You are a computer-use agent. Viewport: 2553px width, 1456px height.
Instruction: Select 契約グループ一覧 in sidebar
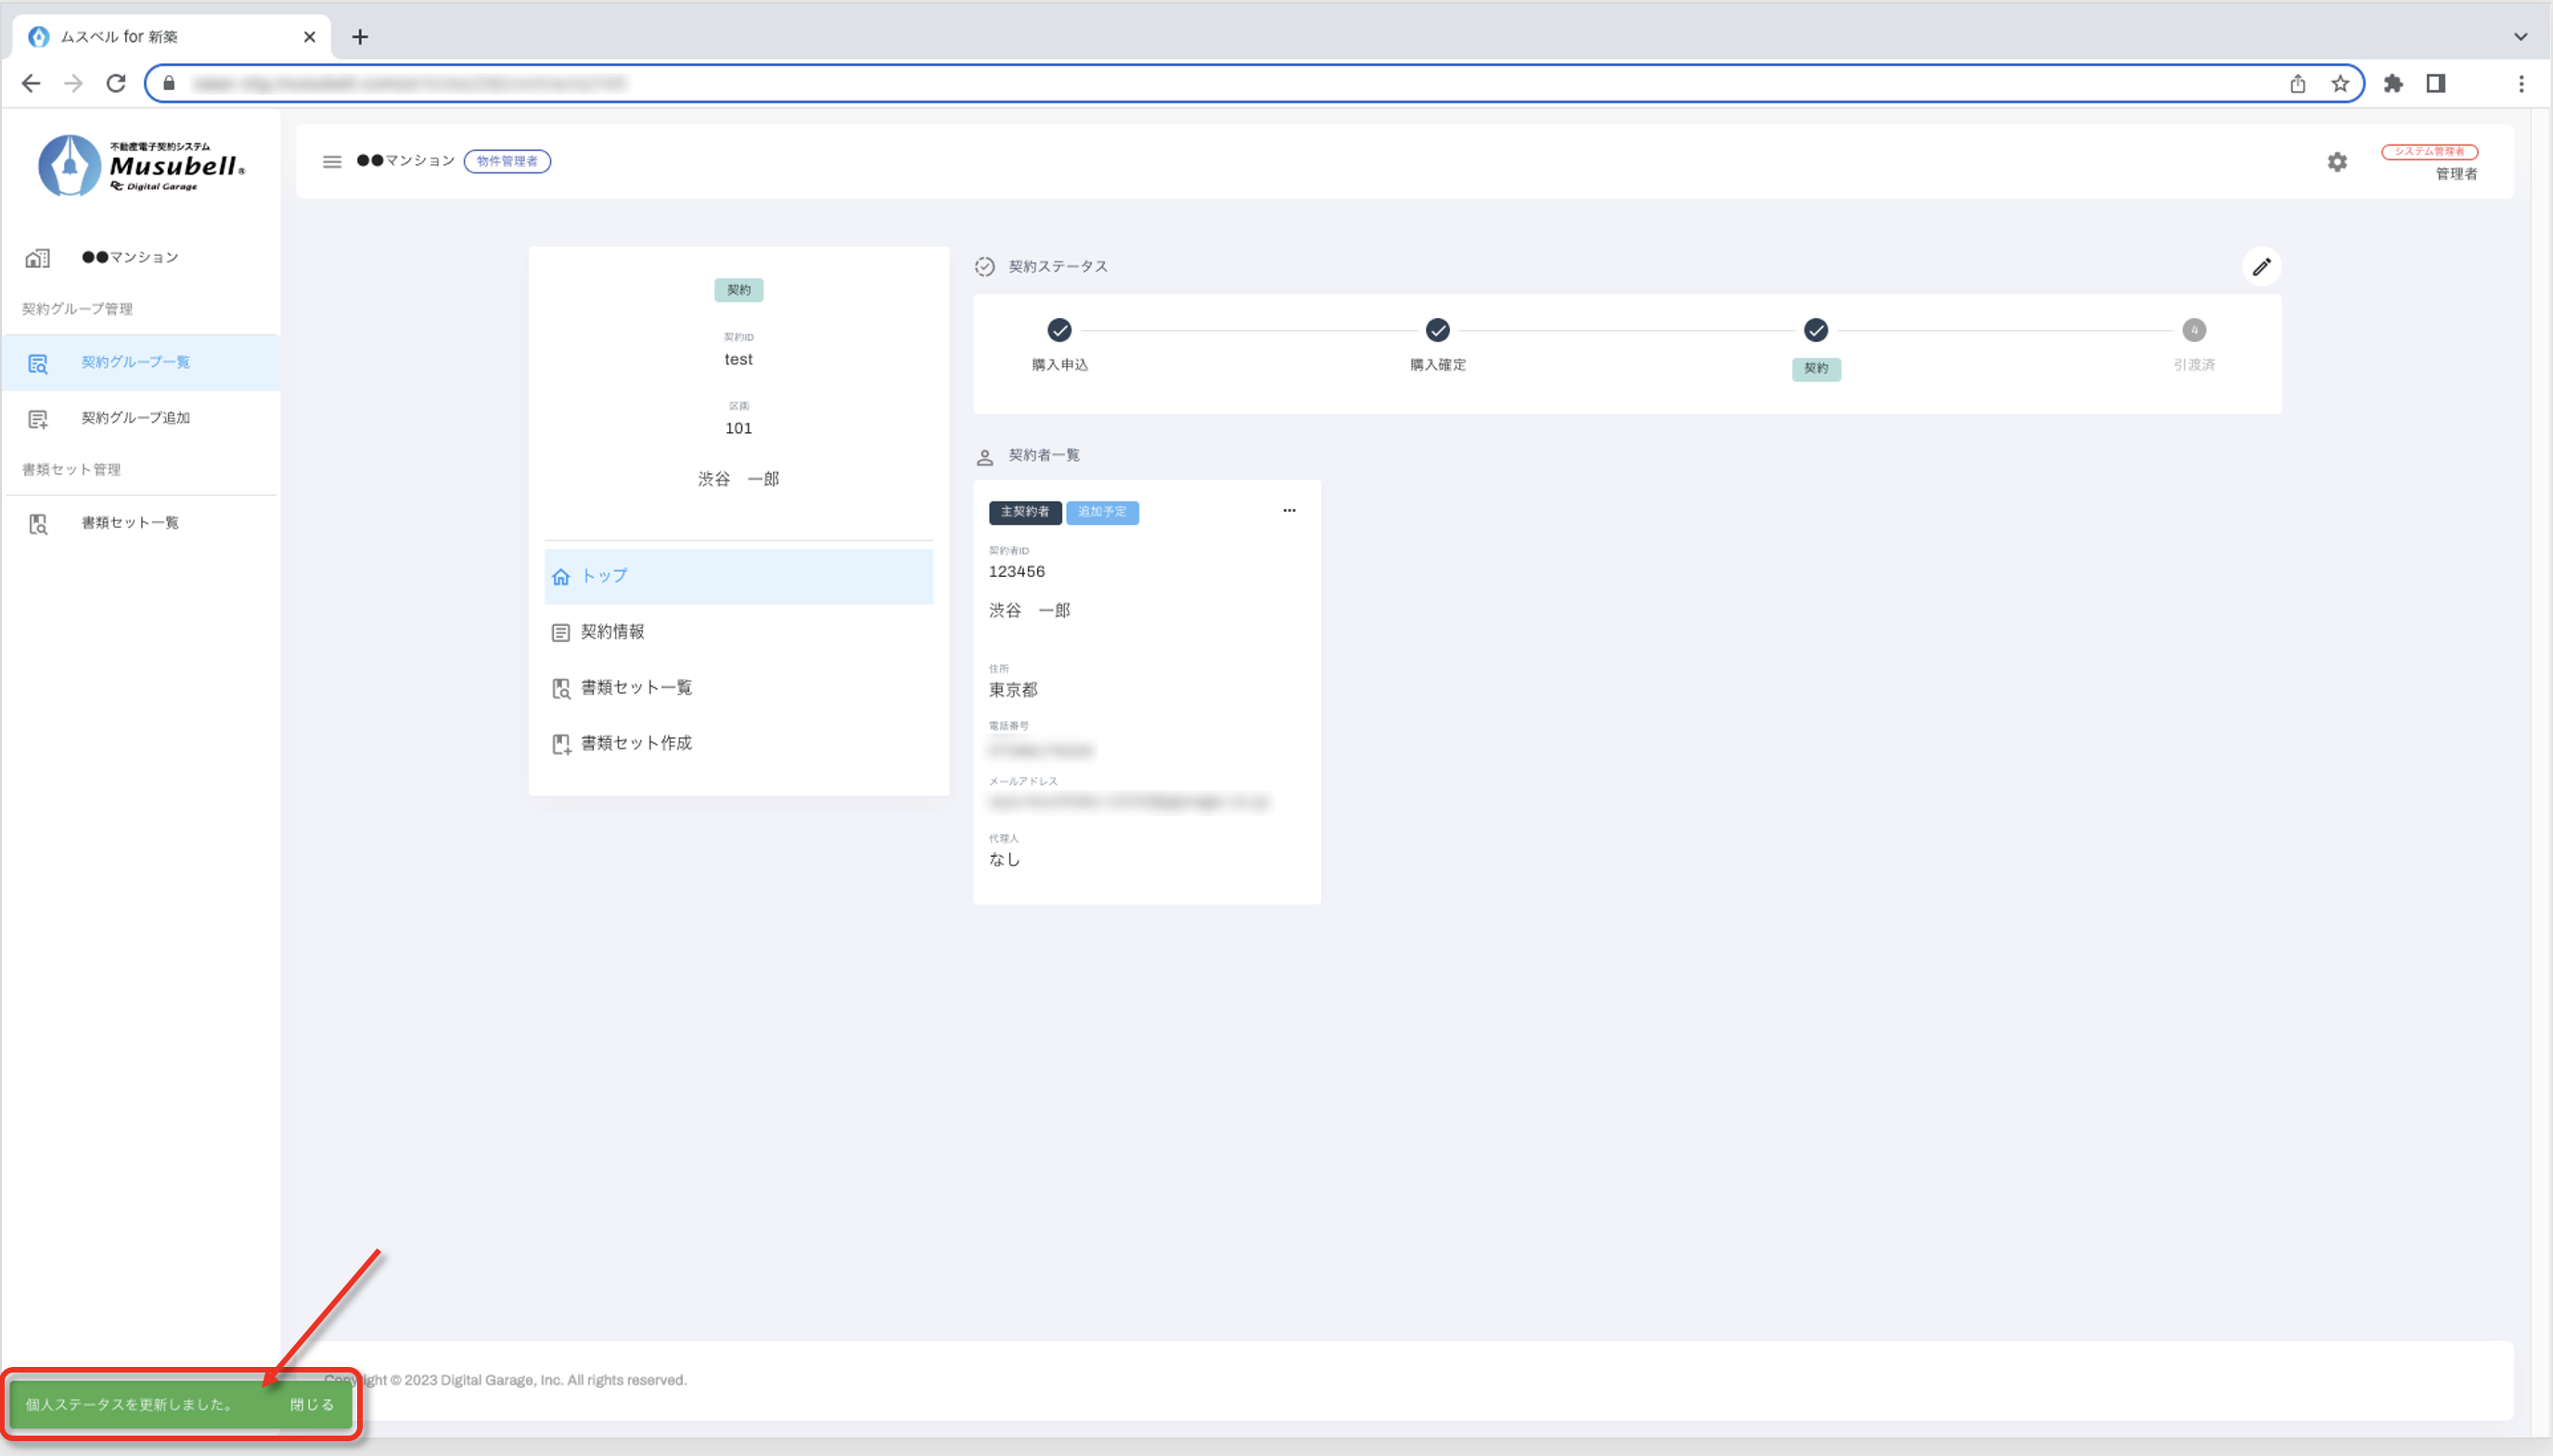136,362
